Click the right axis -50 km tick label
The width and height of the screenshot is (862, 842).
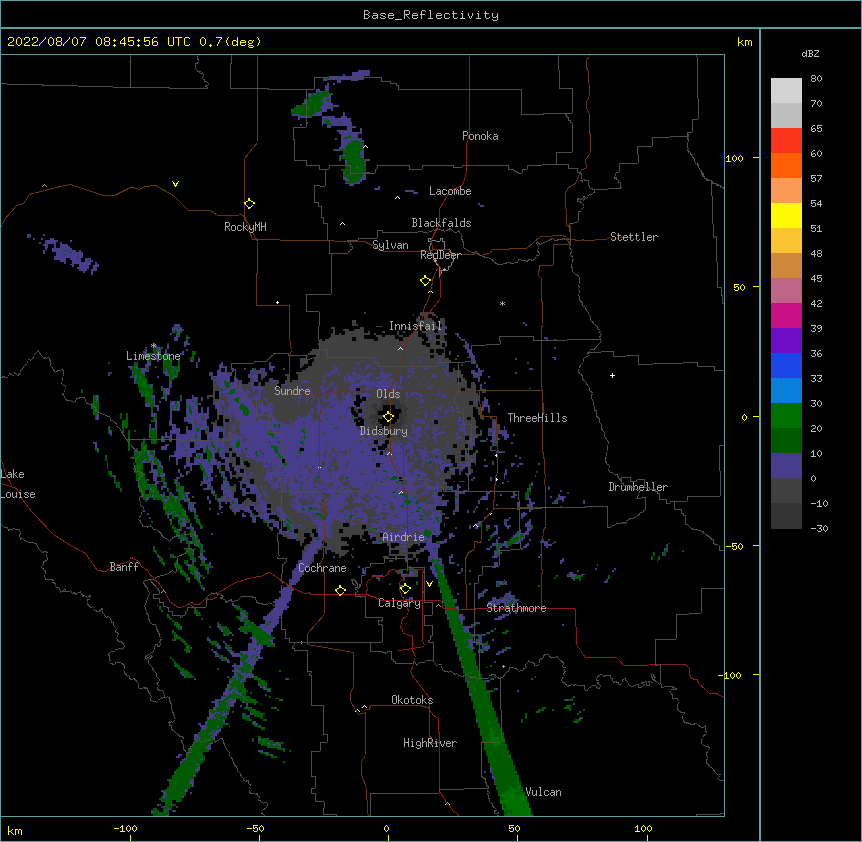point(734,546)
